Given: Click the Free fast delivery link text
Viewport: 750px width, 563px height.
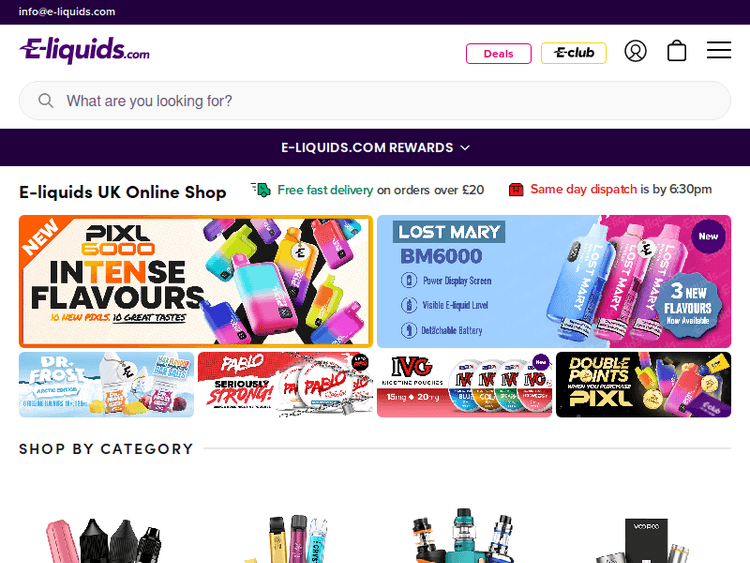Looking at the screenshot, I should tap(325, 190).
